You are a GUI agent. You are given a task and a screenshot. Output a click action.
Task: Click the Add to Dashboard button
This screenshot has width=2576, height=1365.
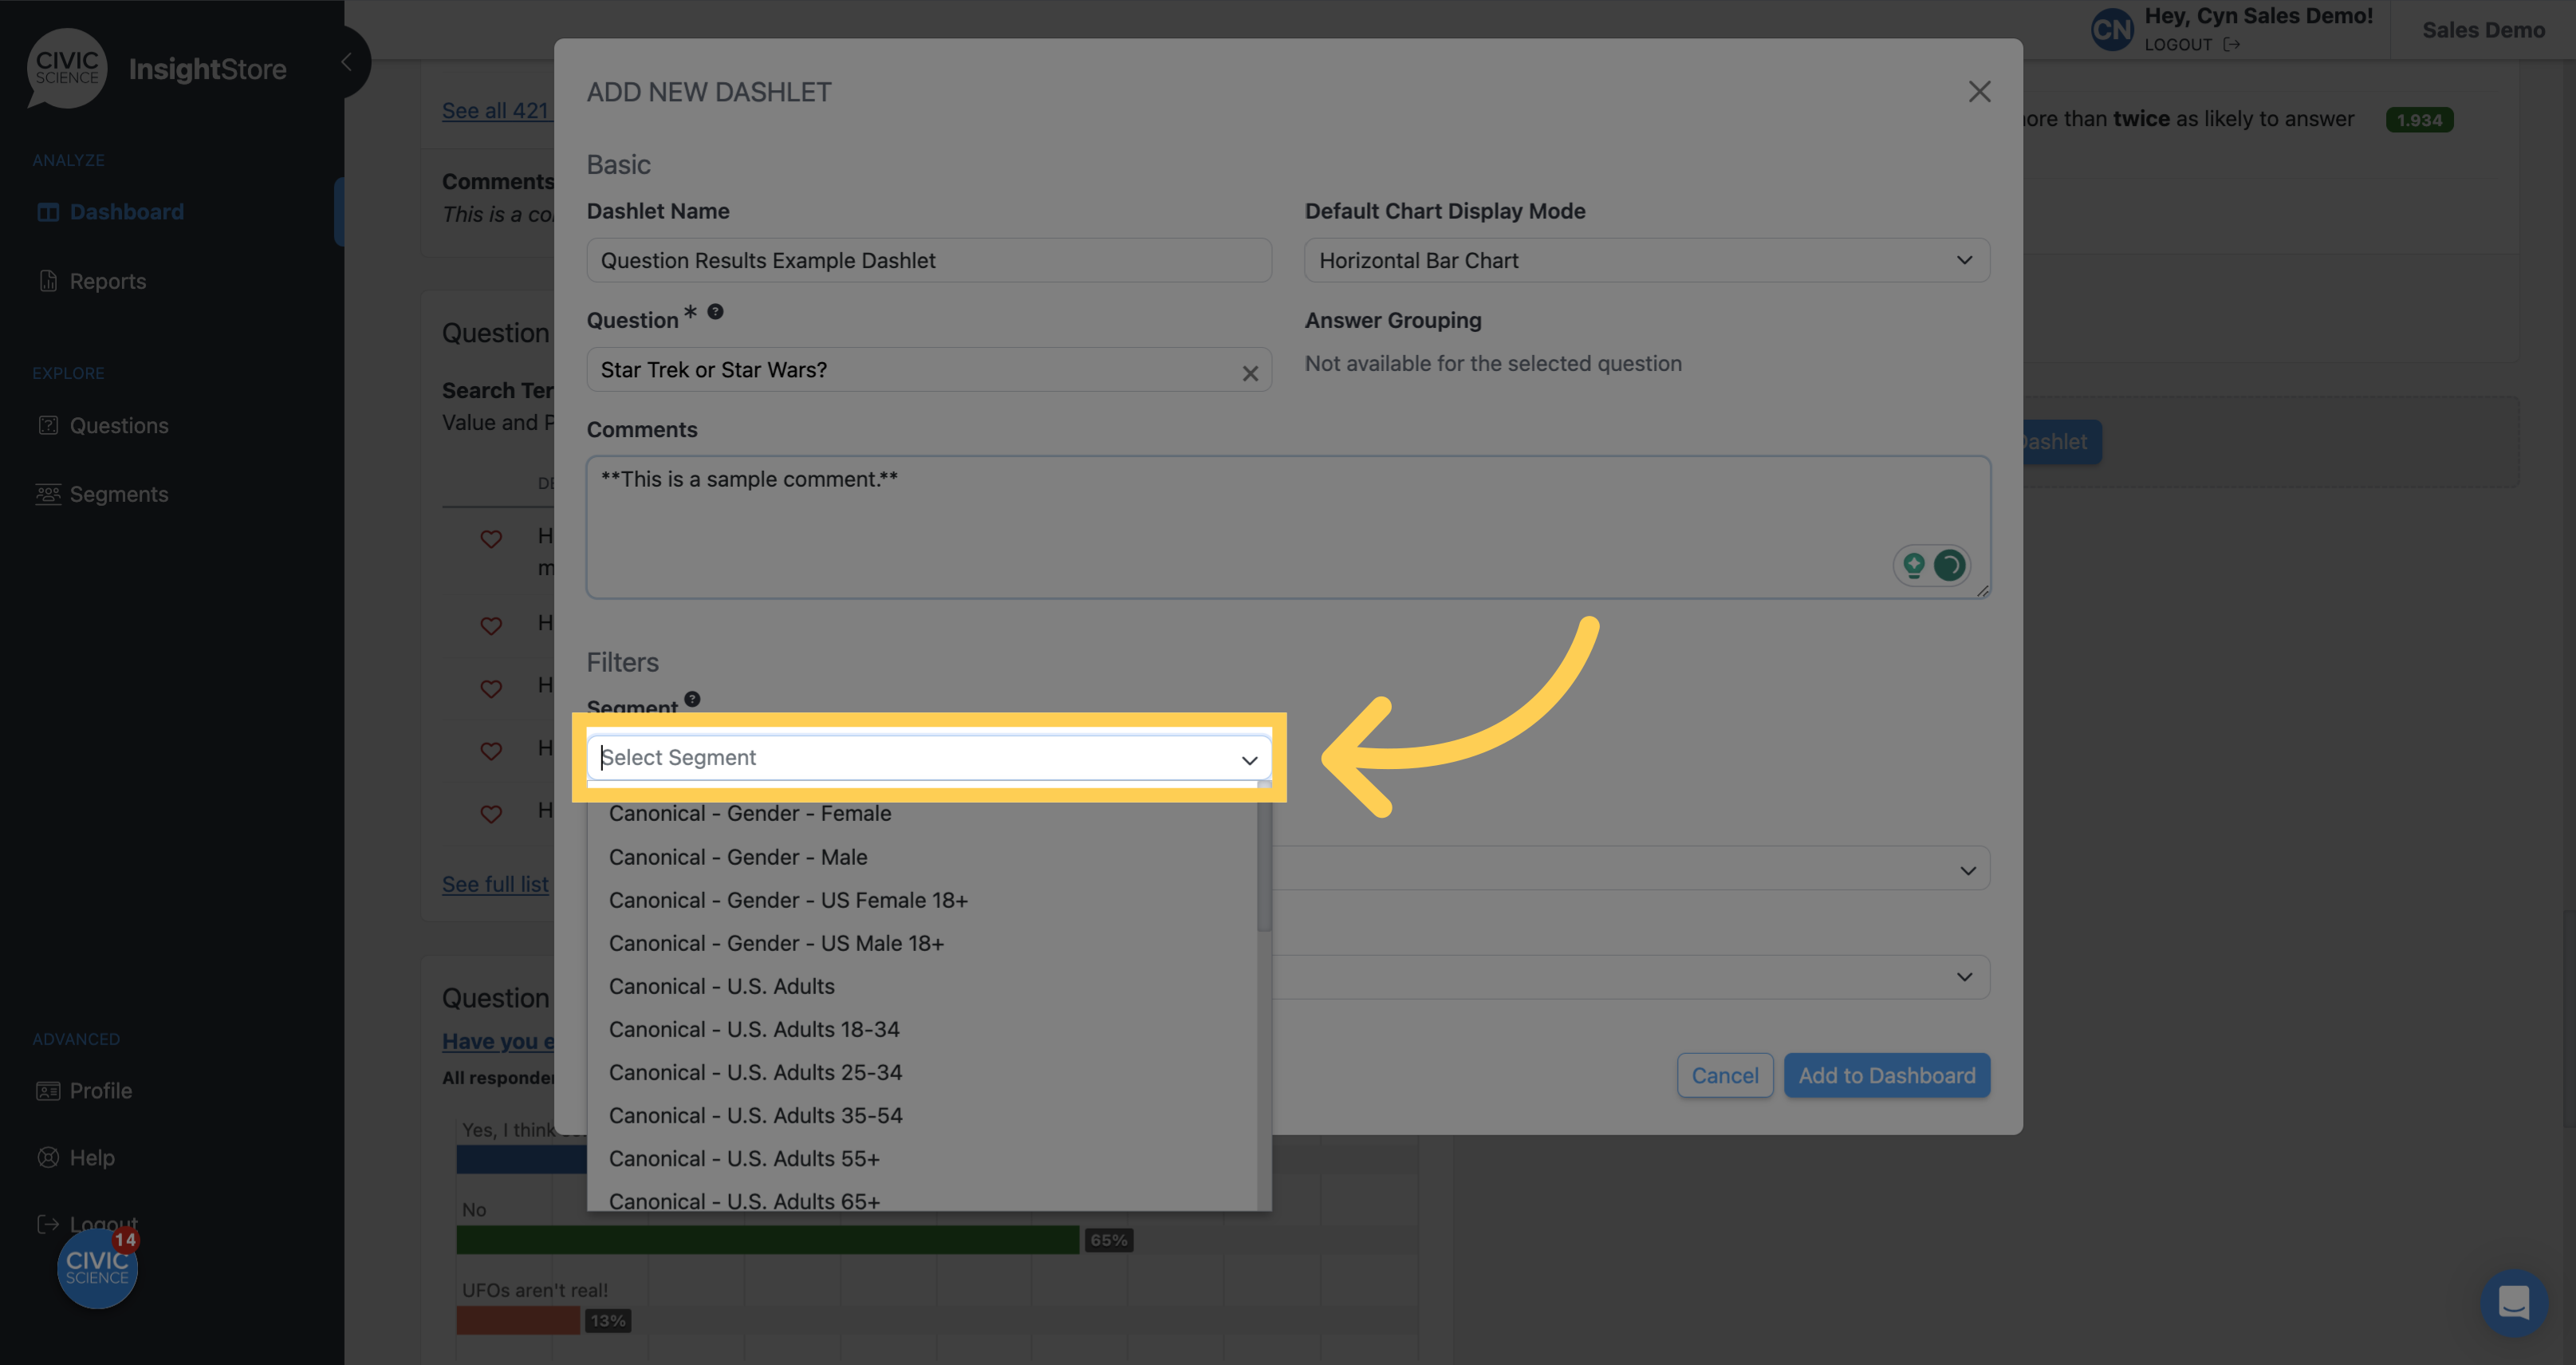click(x=1887, y=1075)
